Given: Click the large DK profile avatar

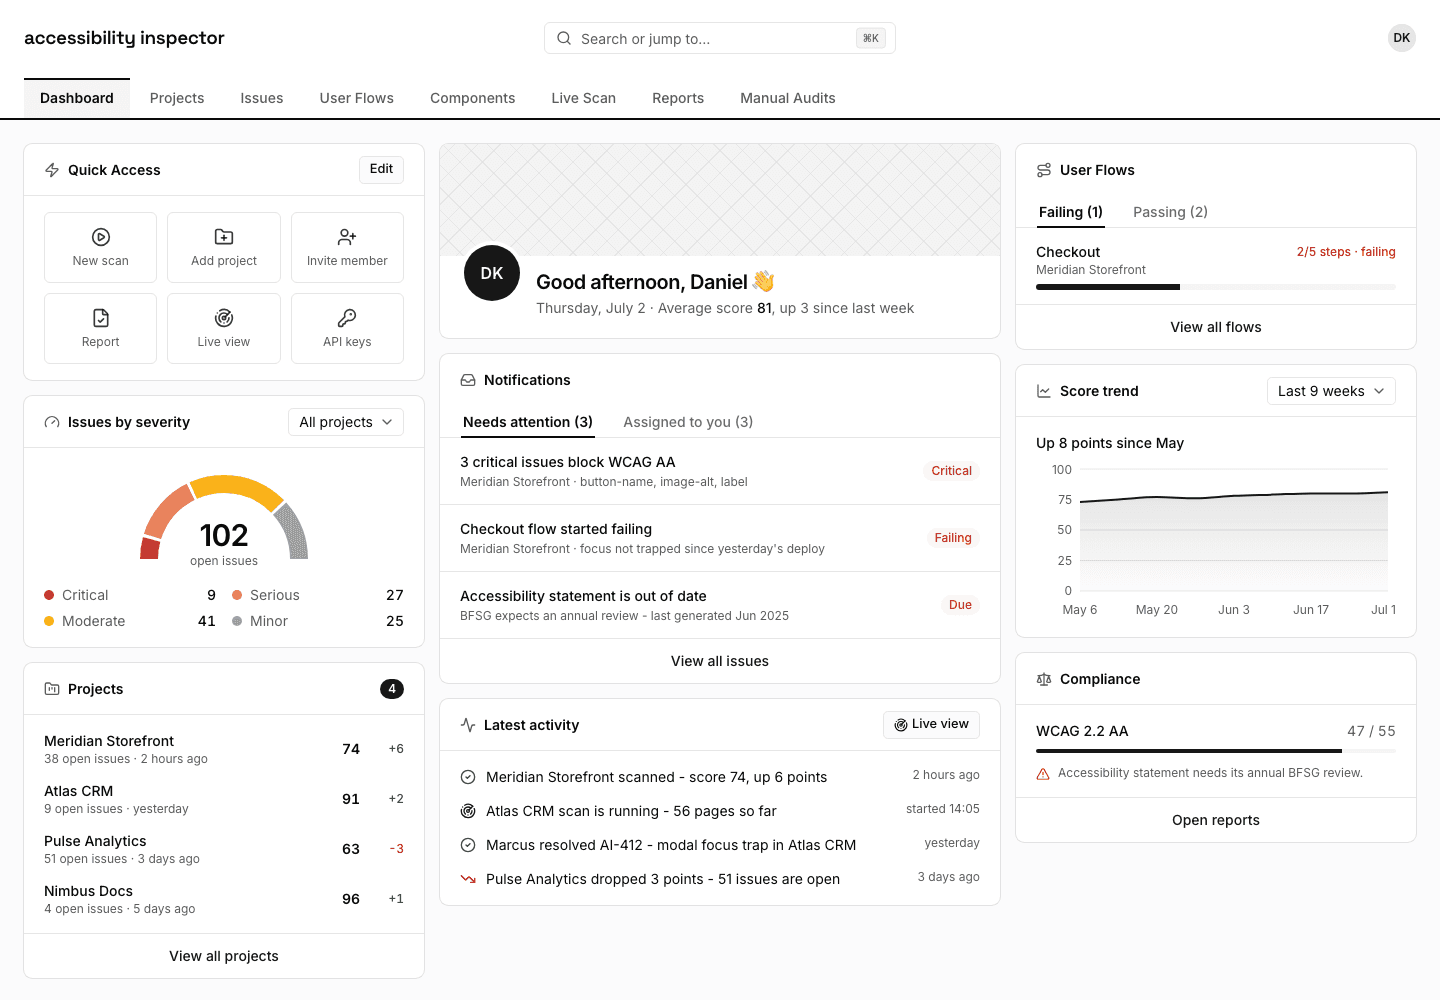Looking at the screenshot, I should point(492,273).
